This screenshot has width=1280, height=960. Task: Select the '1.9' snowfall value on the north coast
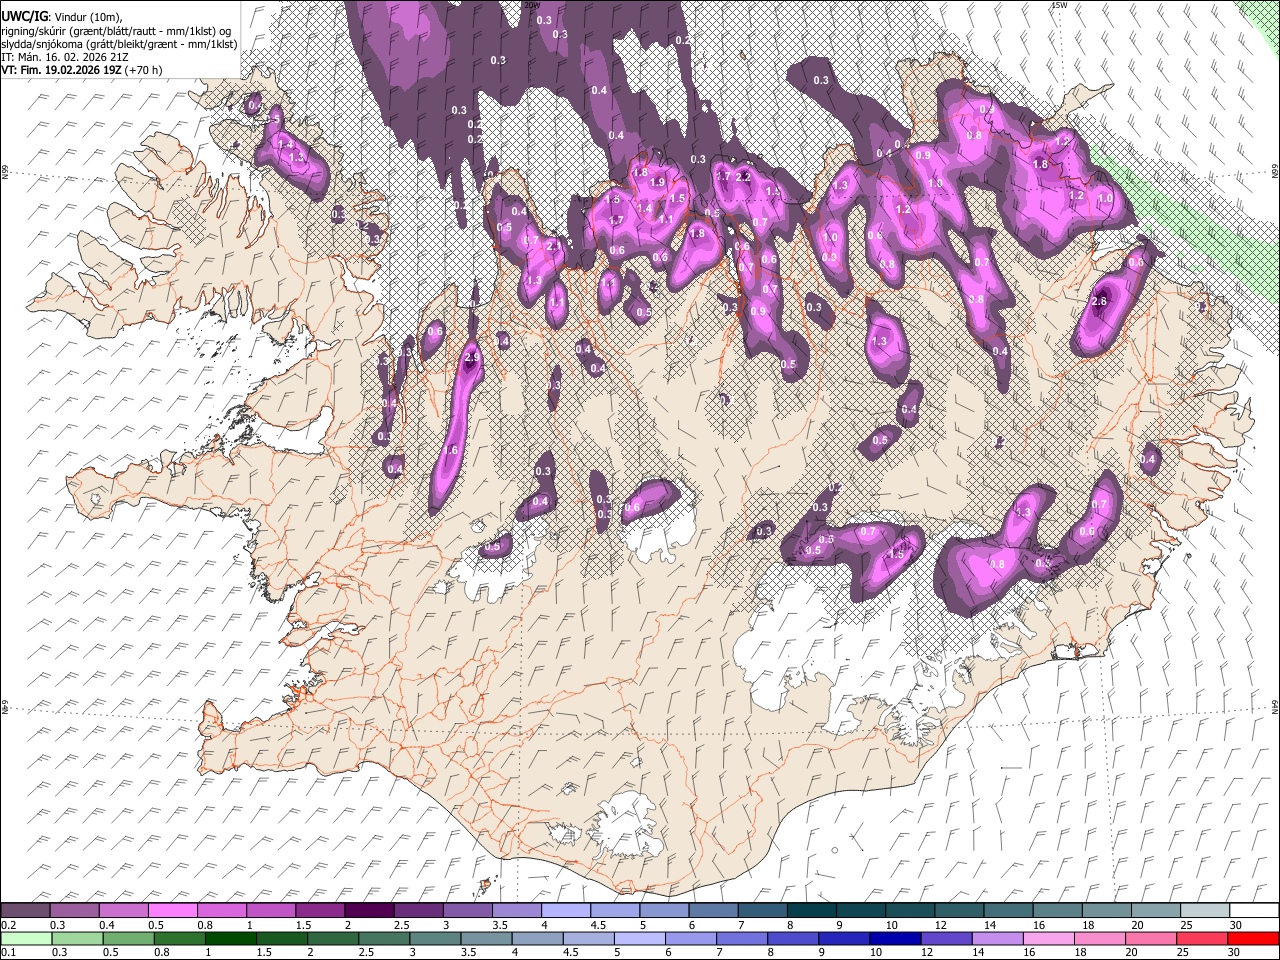point(657,183)
